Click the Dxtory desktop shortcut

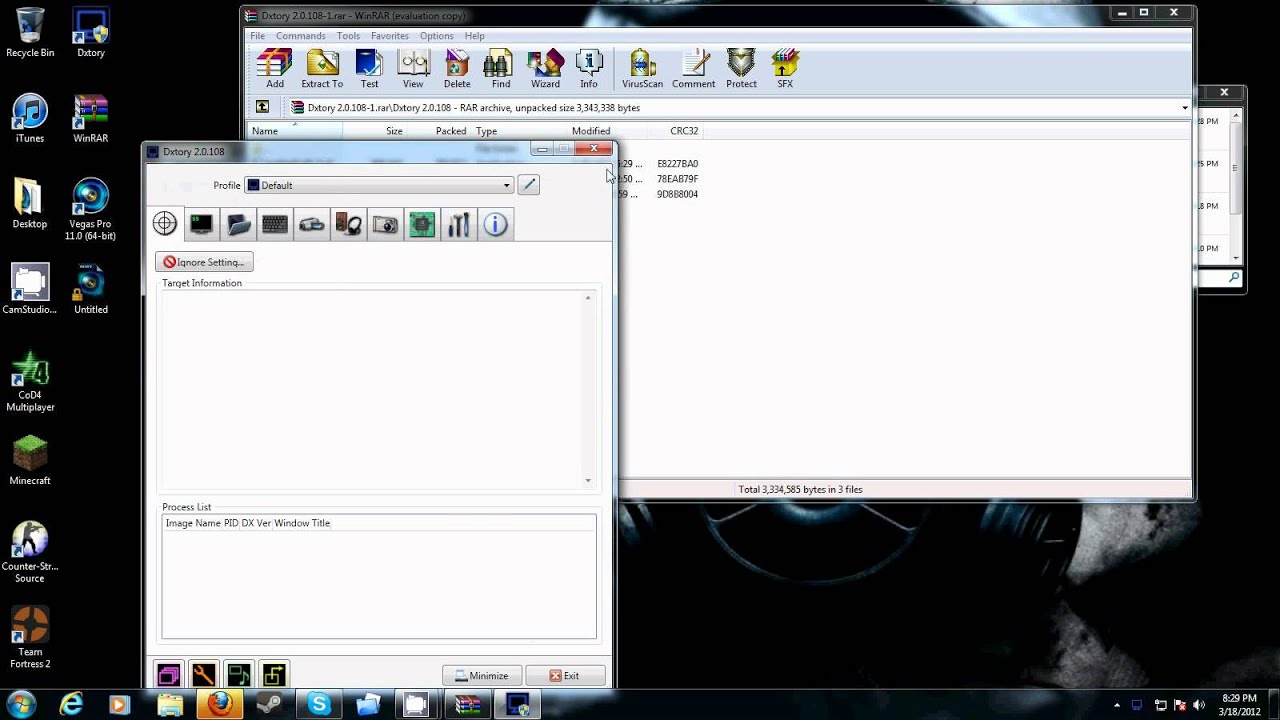click(91, 32)
